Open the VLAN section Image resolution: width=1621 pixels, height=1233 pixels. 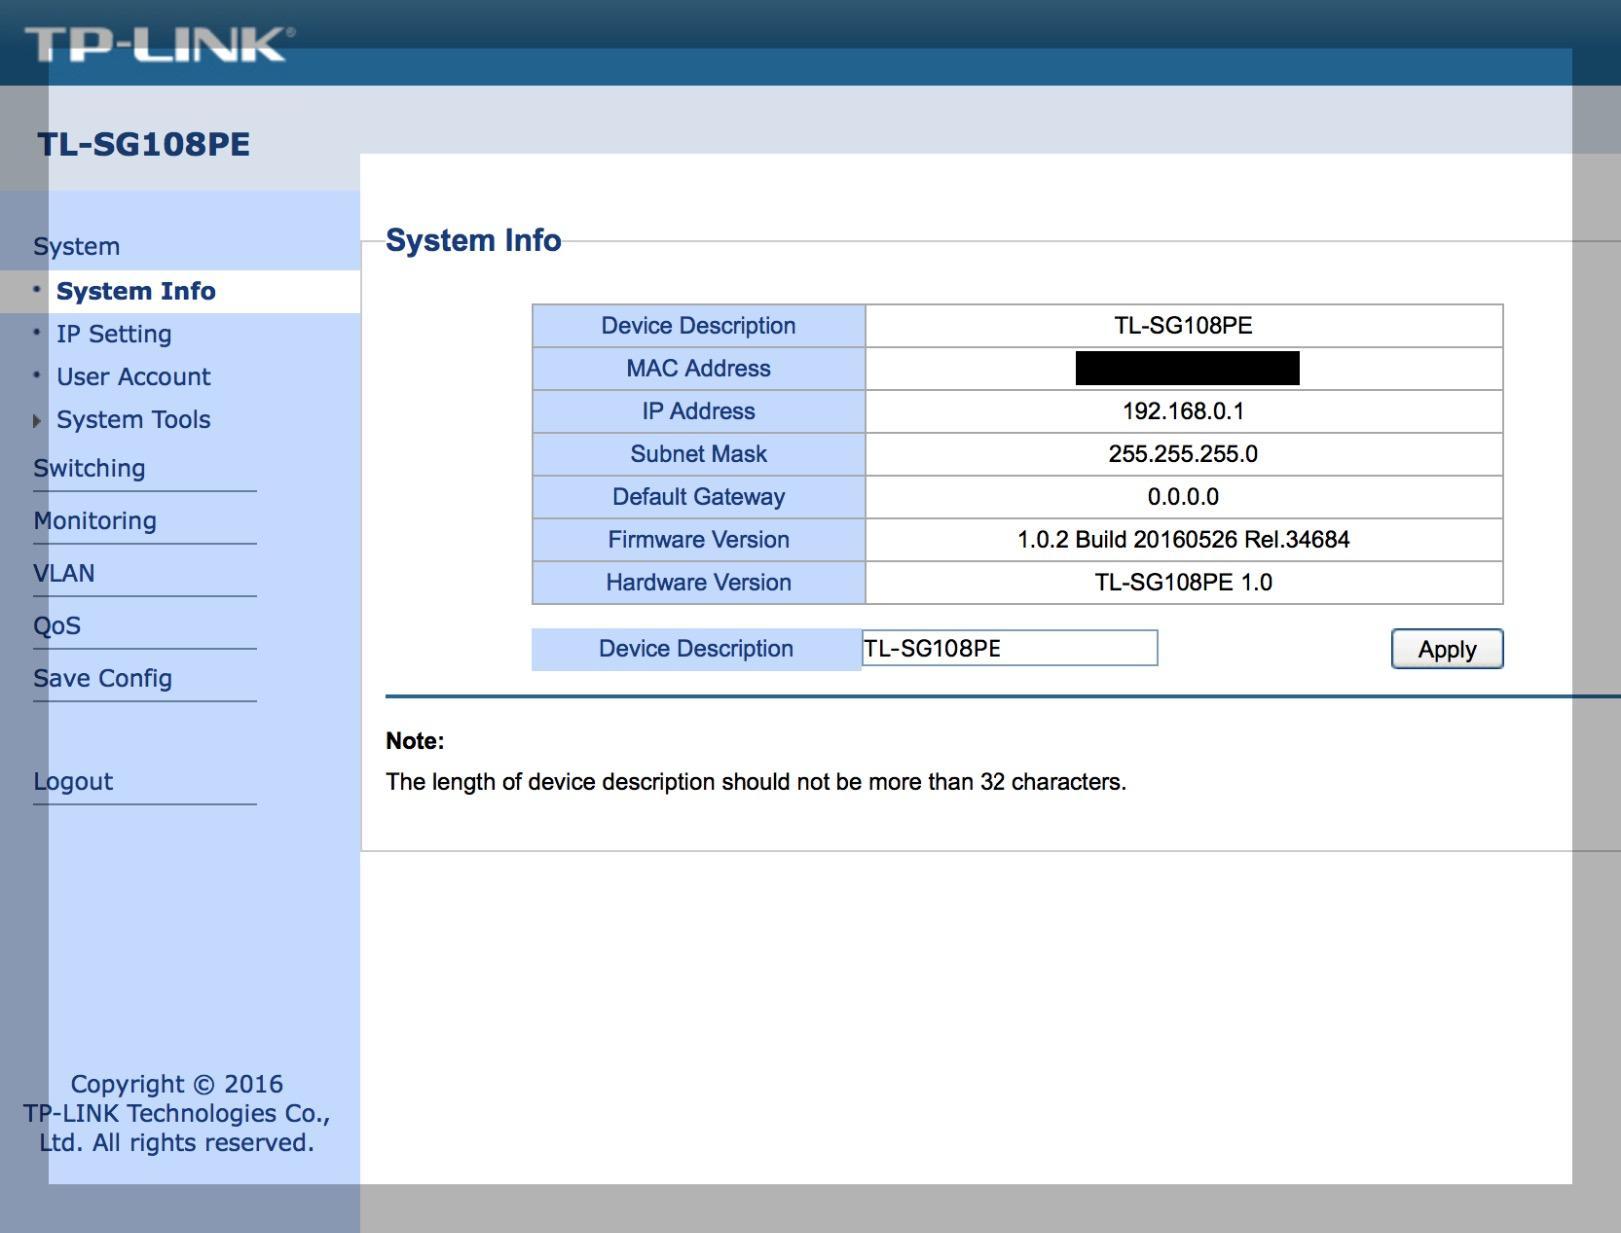64,573
